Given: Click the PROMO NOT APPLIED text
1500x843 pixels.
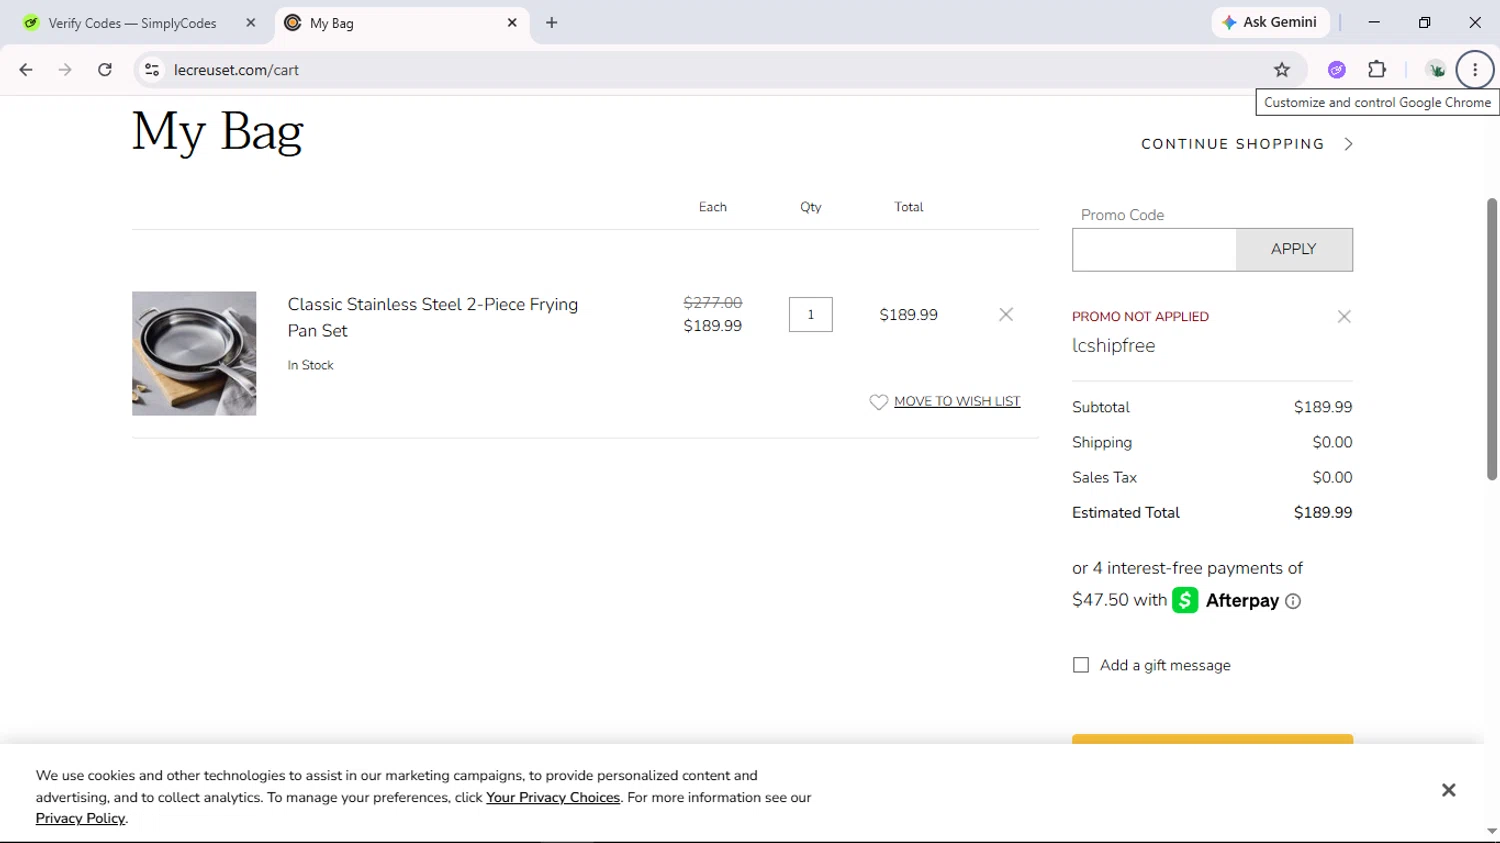Looking at the screenshot, I should pyautogui.click(x=1140, y=317).
